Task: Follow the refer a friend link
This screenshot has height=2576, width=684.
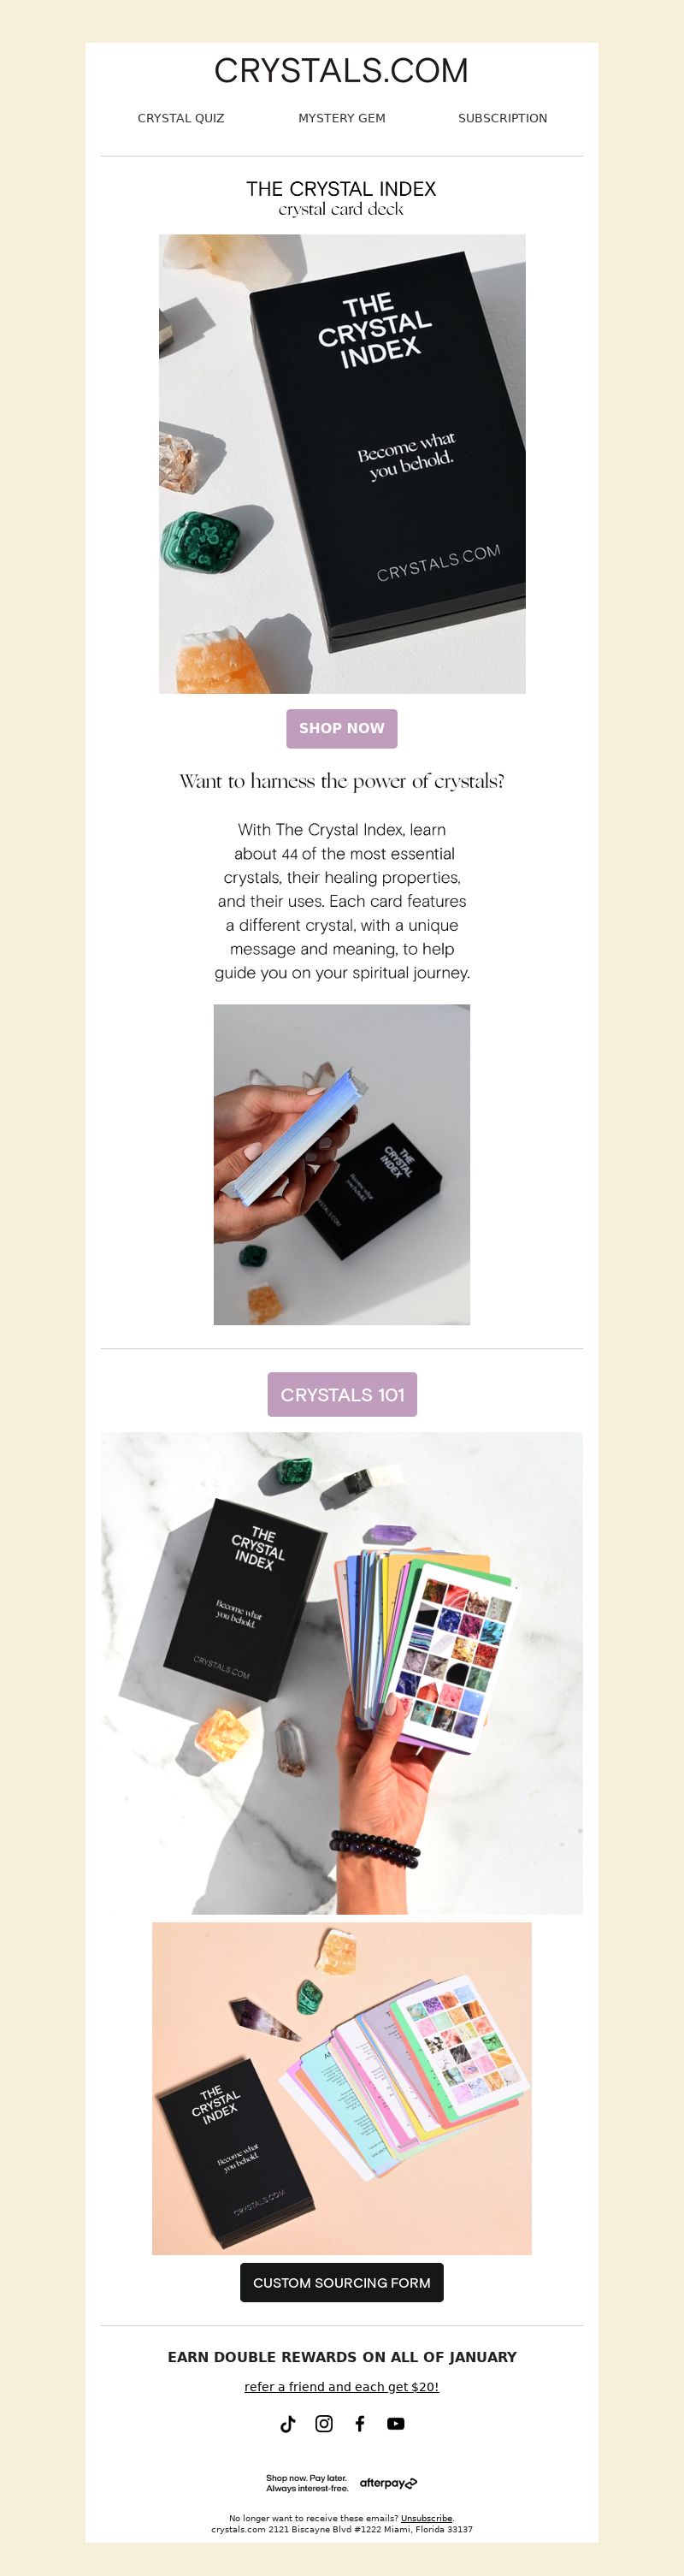Action: click(342, 2386)
